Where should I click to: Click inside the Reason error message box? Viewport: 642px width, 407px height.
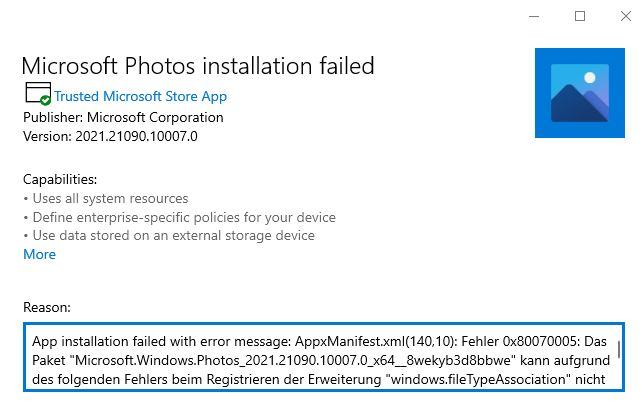pos(324,357)
